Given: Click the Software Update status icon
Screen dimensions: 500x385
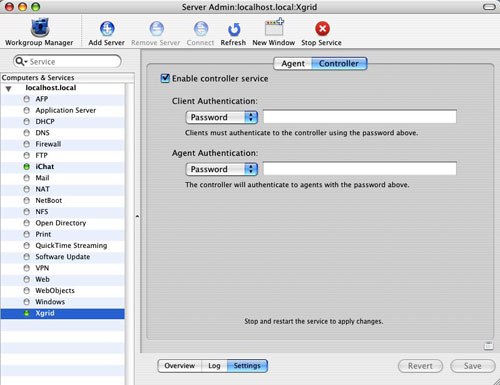Looking at the screenshot, I should tap(27, 257).
